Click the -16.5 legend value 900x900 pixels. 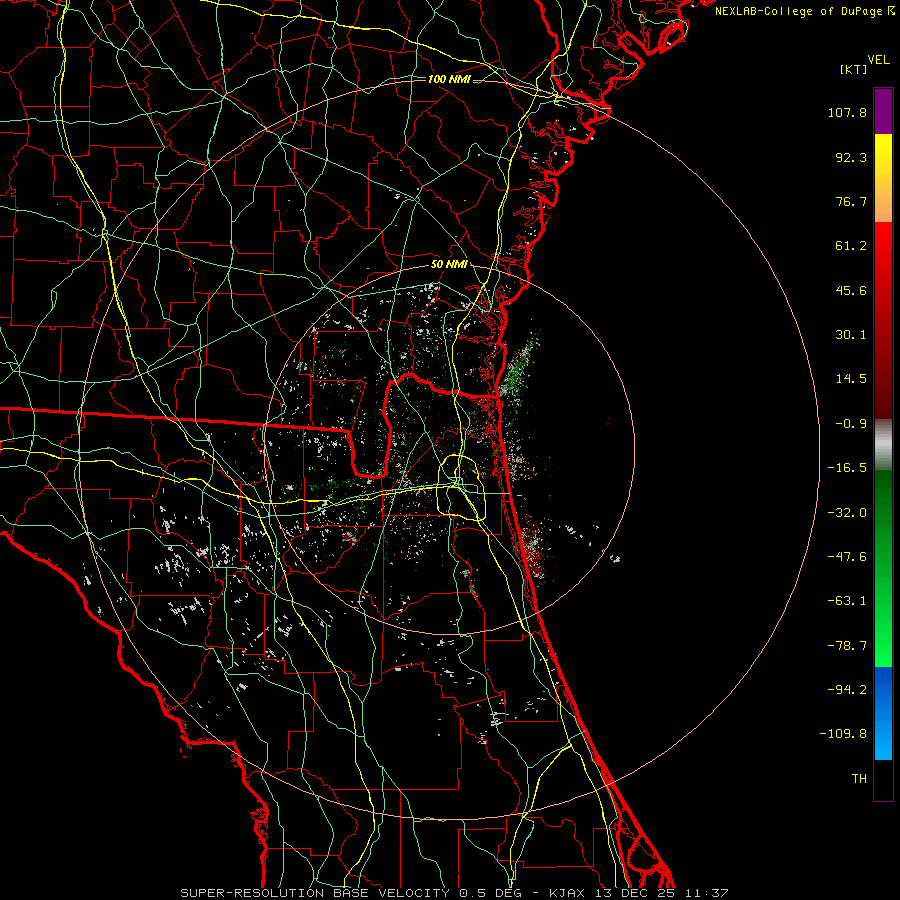(x=847, y=468)
